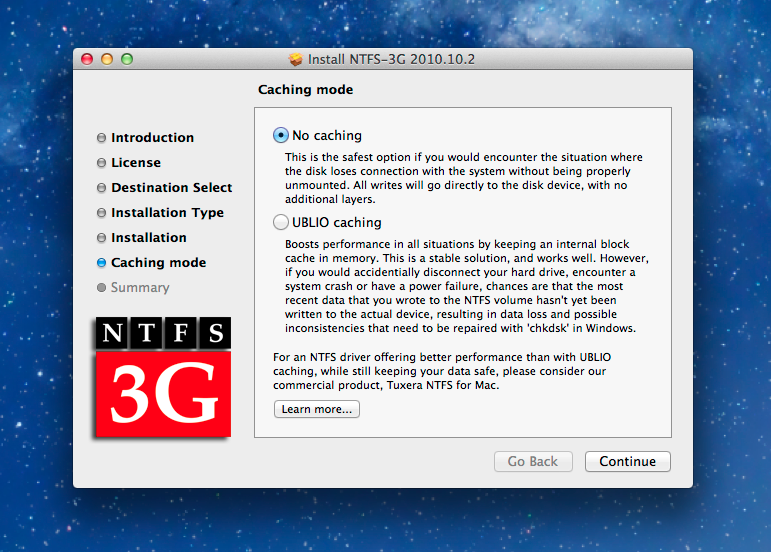Click the Introduction step in sidebar
Screen dimensions: 771x552
[152, 138]
